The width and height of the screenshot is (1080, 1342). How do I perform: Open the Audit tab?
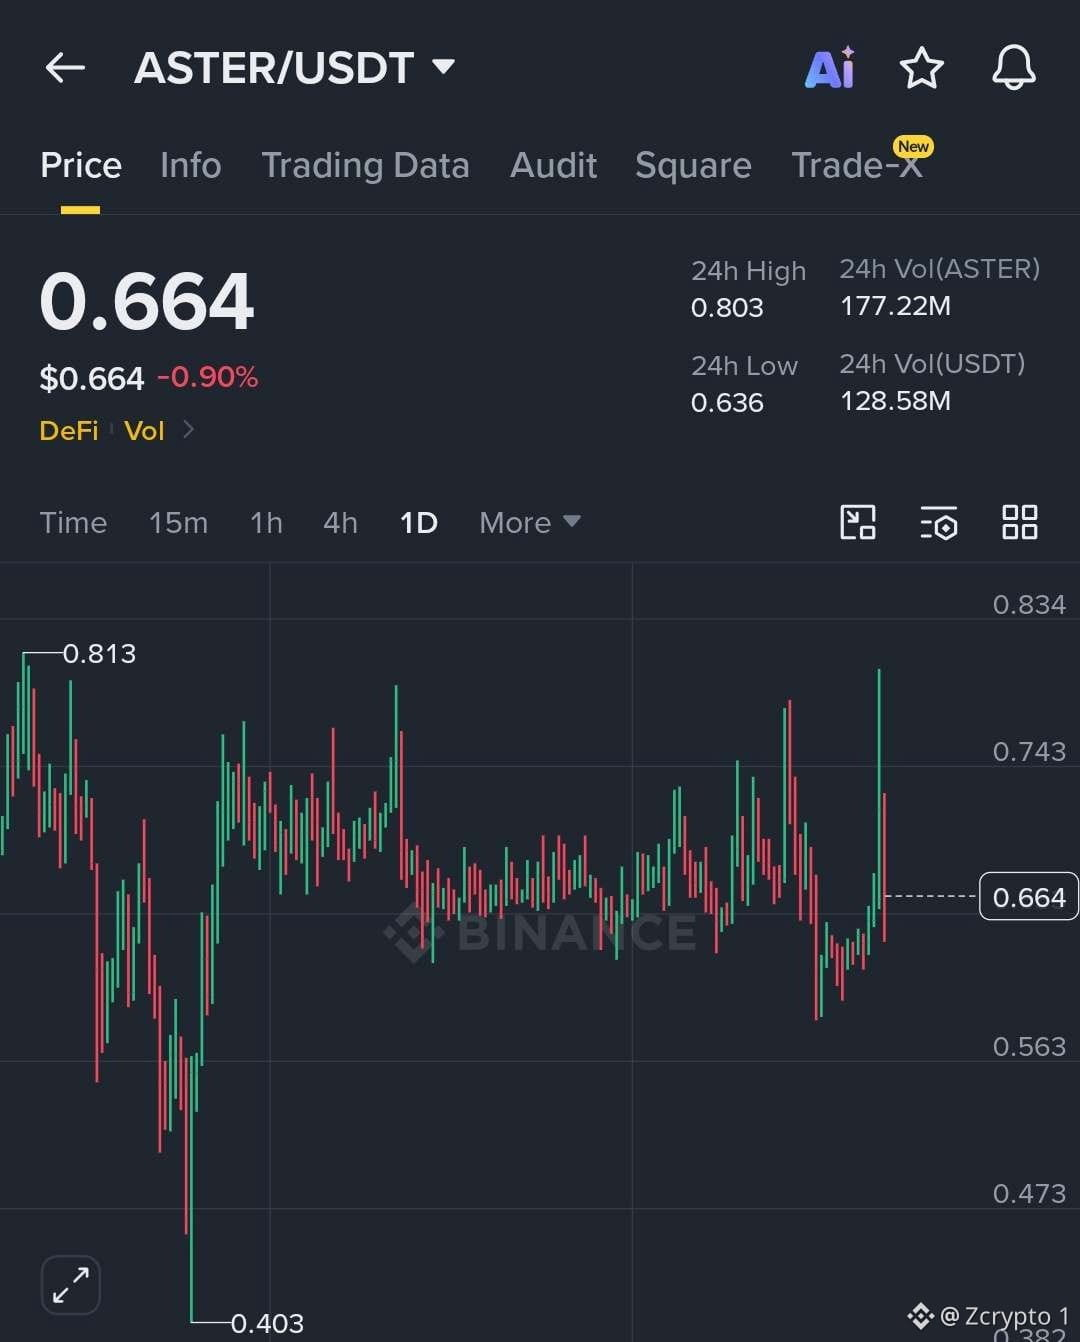[553, 165]
